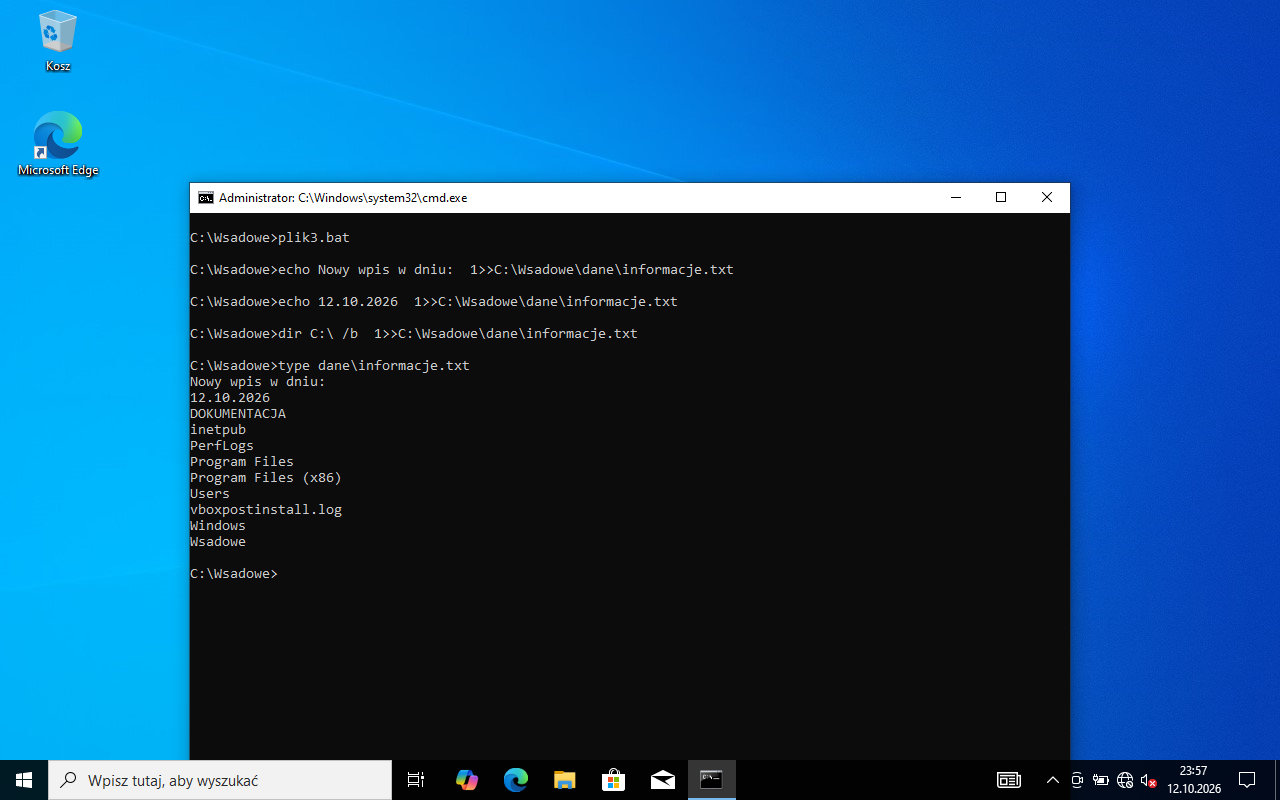Click the 'PerfLogs' output line
The width and height of the screenshot is (1280, 800).
coord(222,446)
